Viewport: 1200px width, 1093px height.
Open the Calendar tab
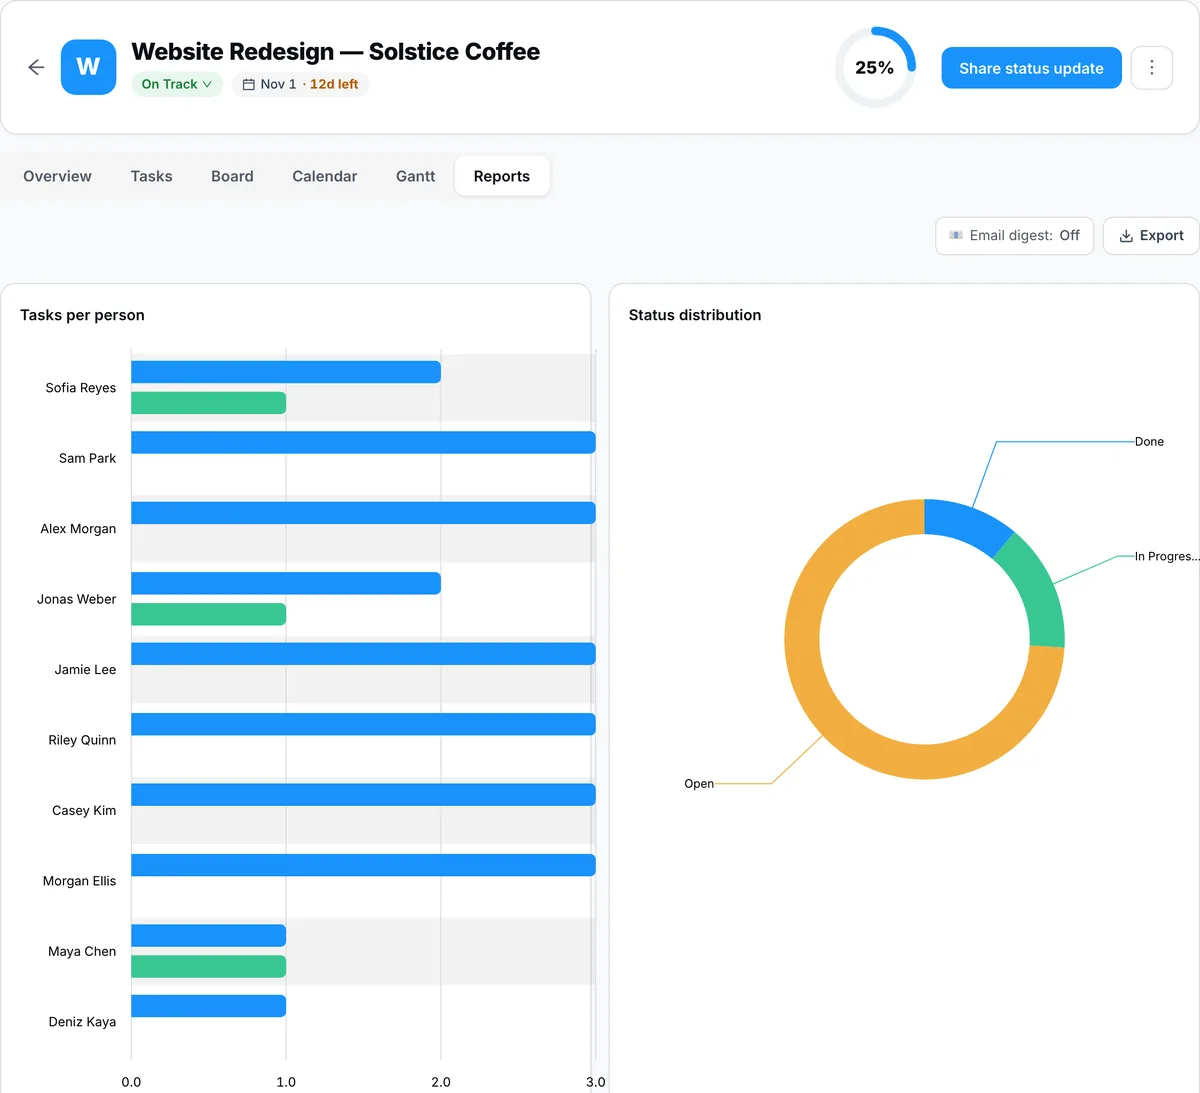[x=324, y=176]
